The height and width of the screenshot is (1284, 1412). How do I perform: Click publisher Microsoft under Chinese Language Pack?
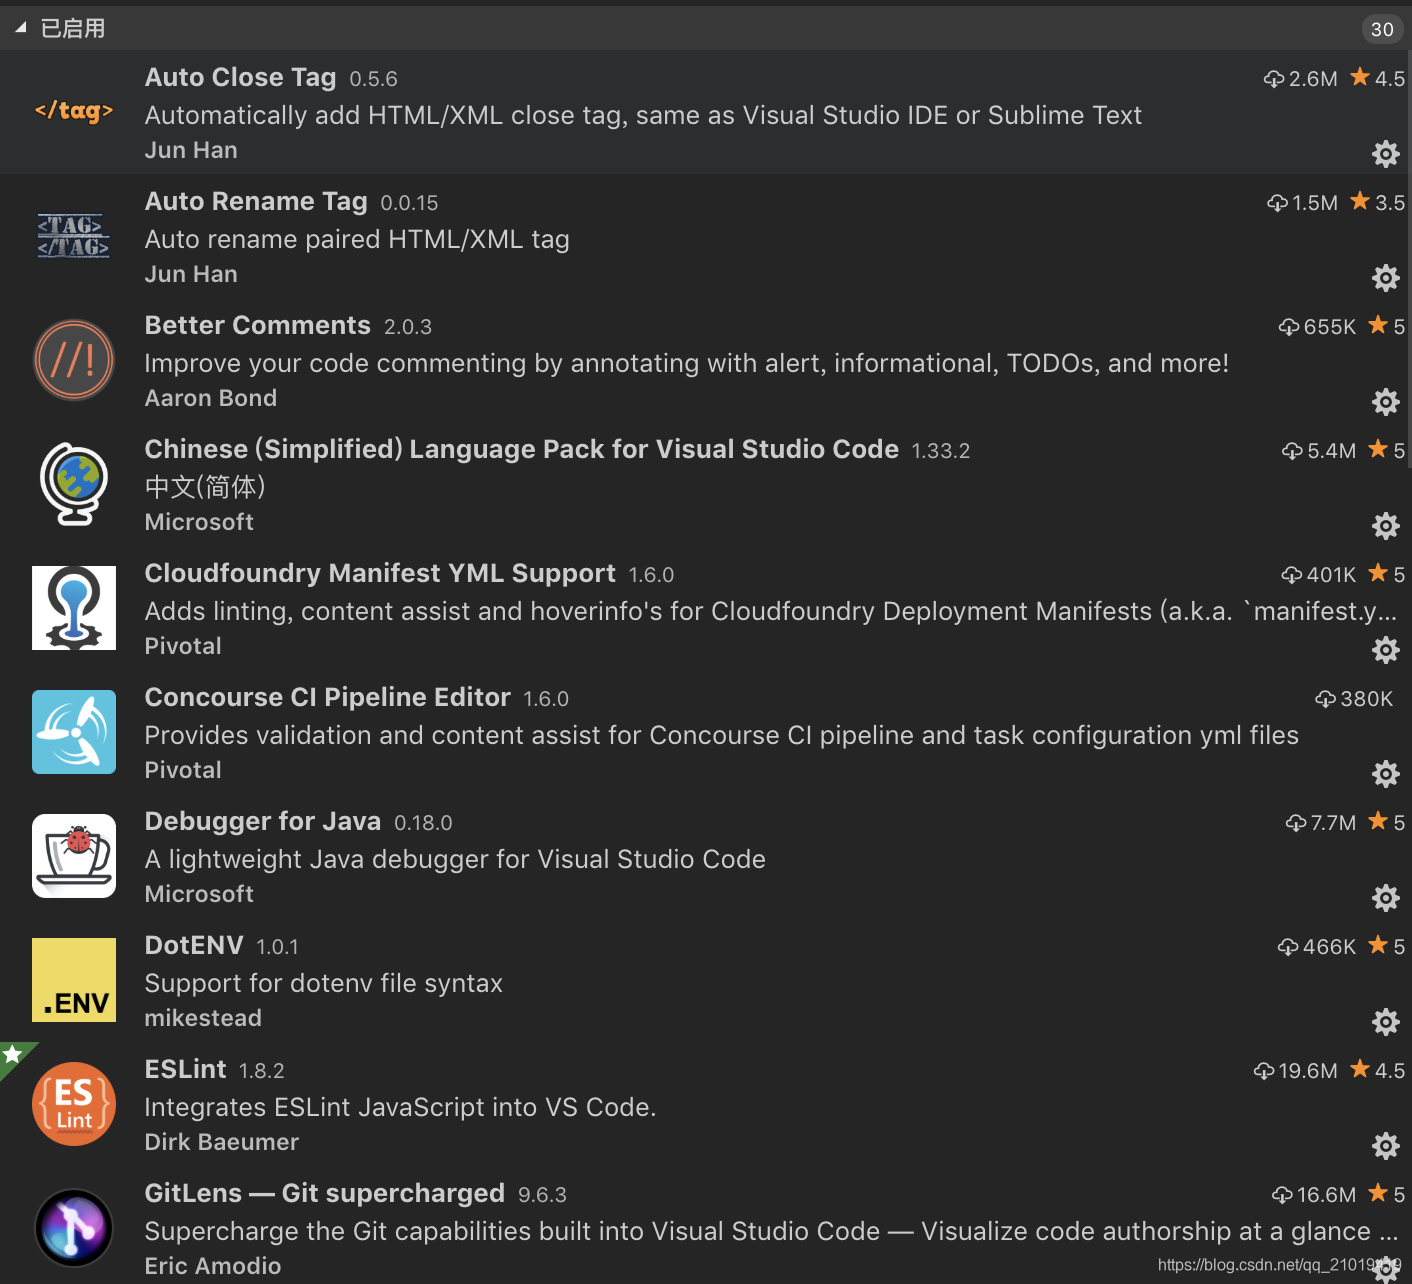pyautogui.click(x=199, y=522)
